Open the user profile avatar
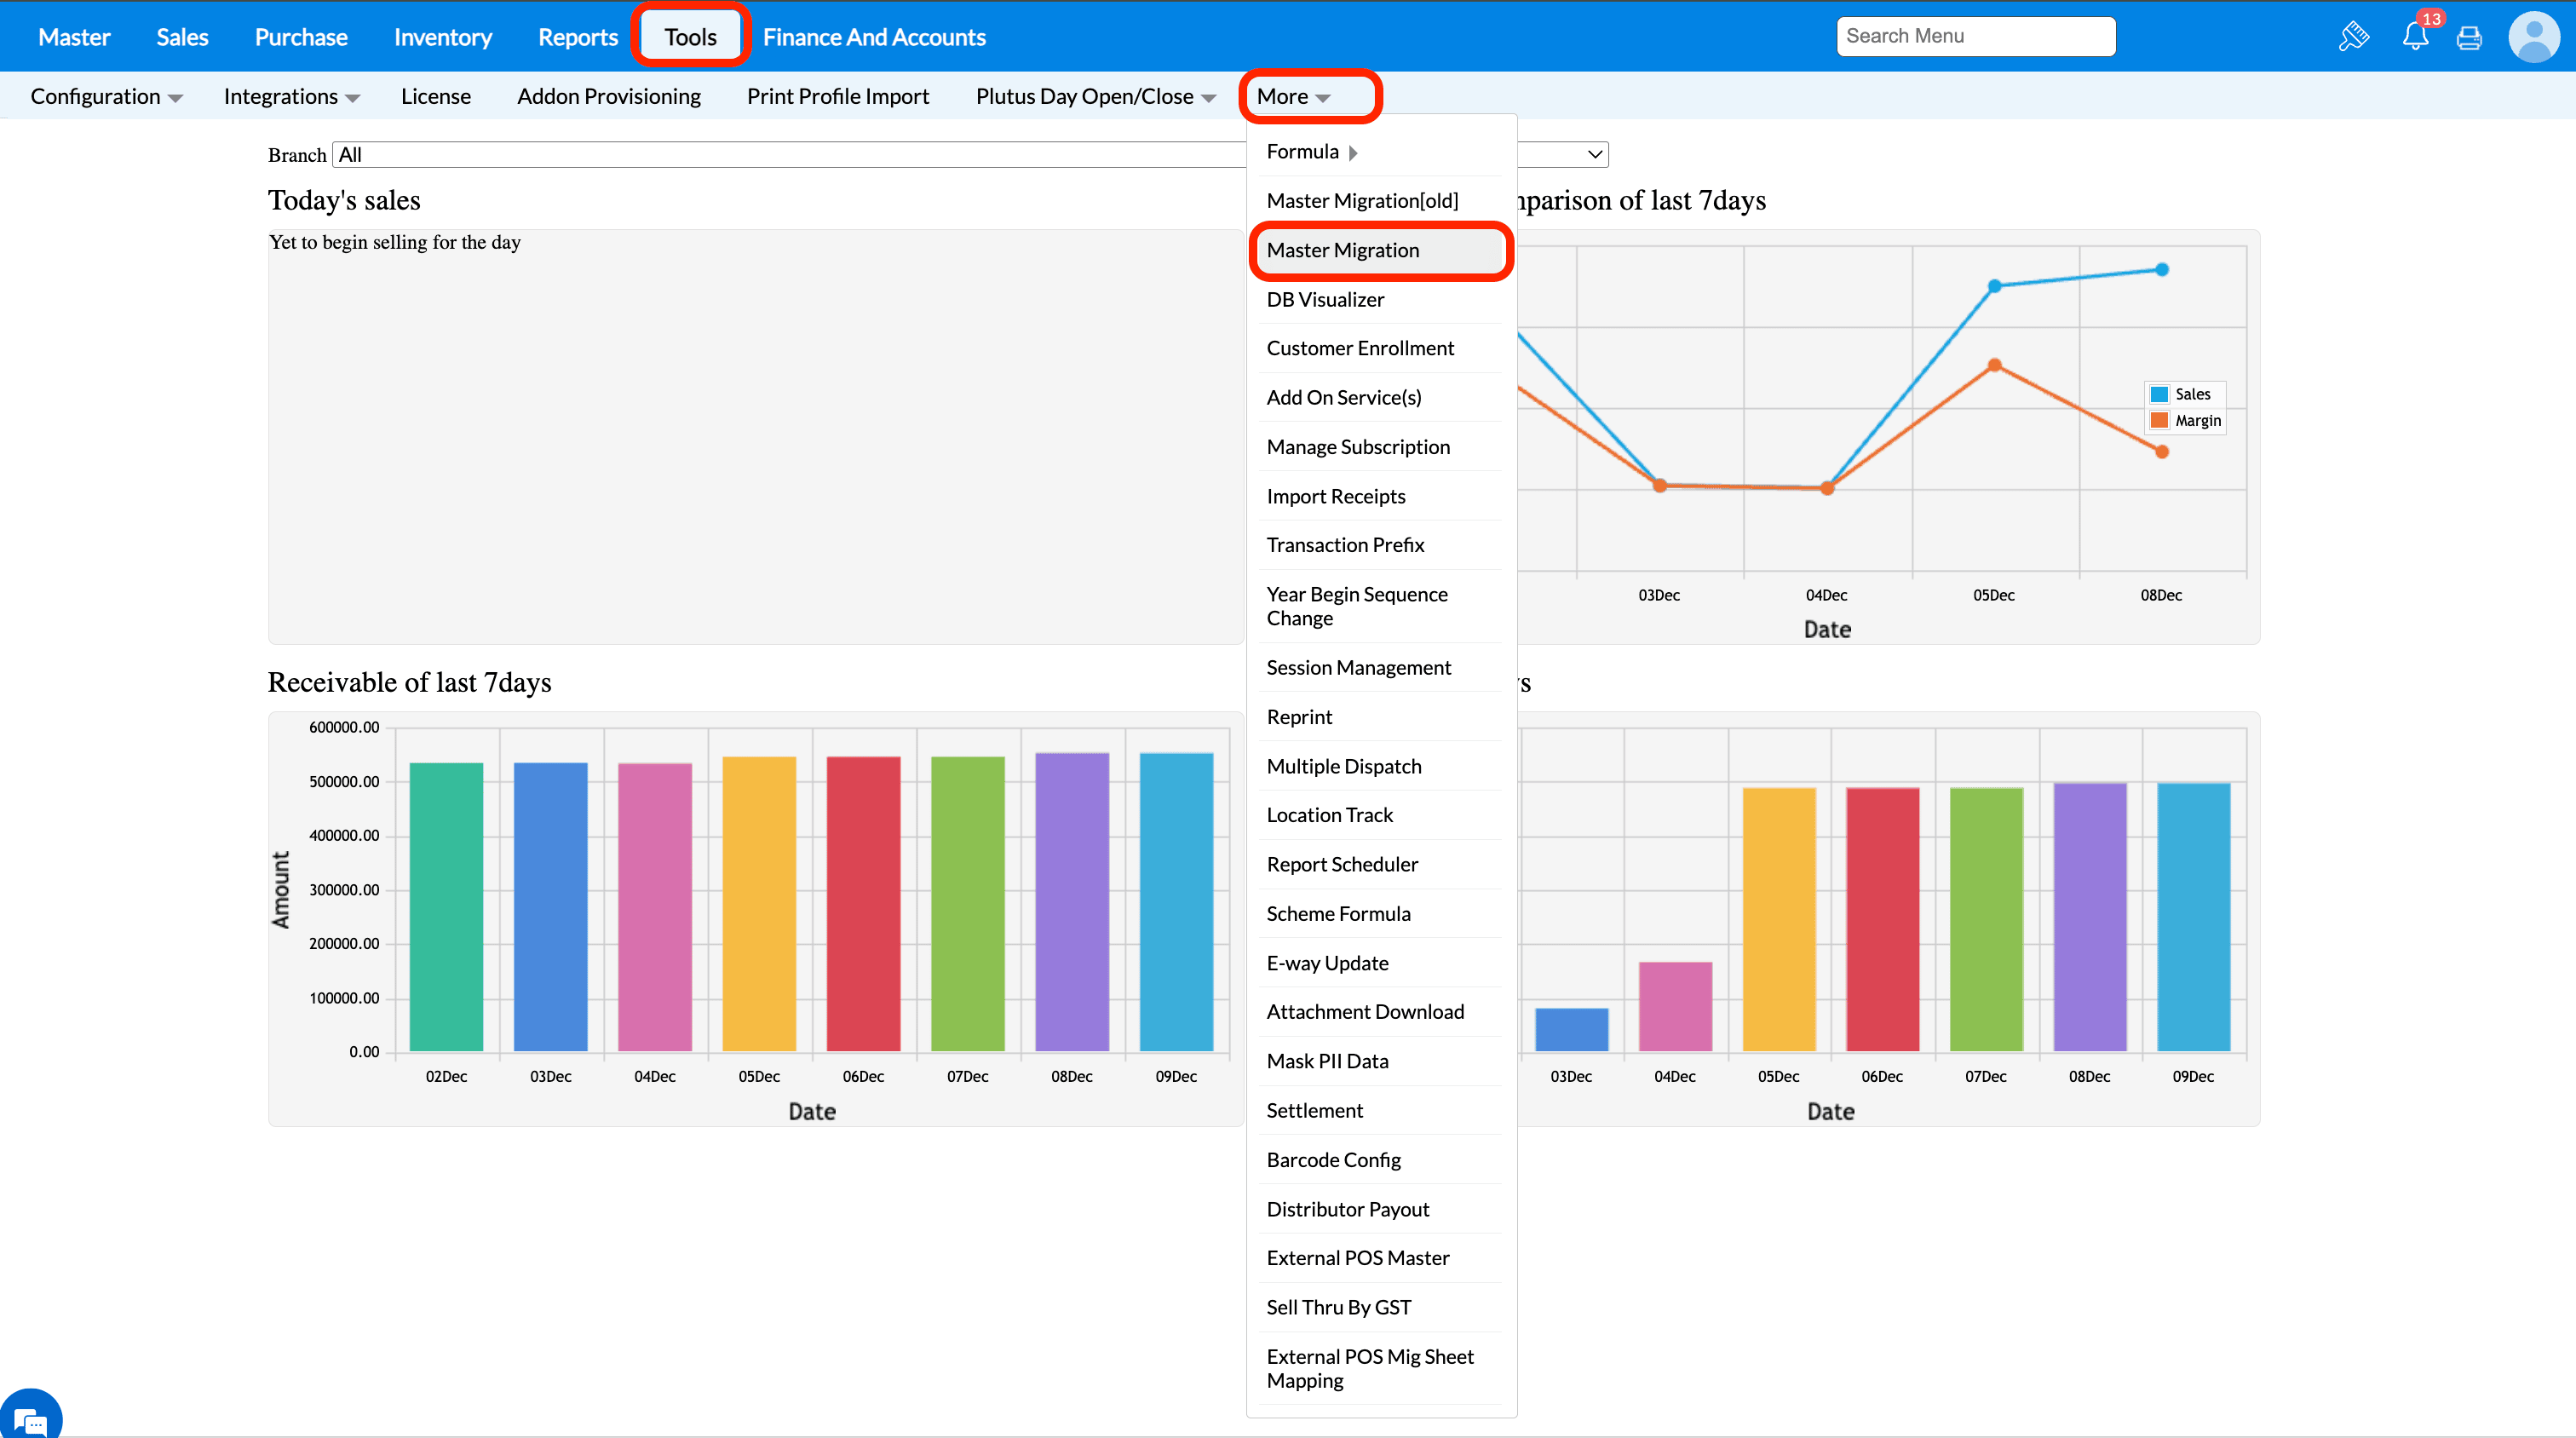This screenshot has width=2576, height=1438. [x=2533, y=37]
